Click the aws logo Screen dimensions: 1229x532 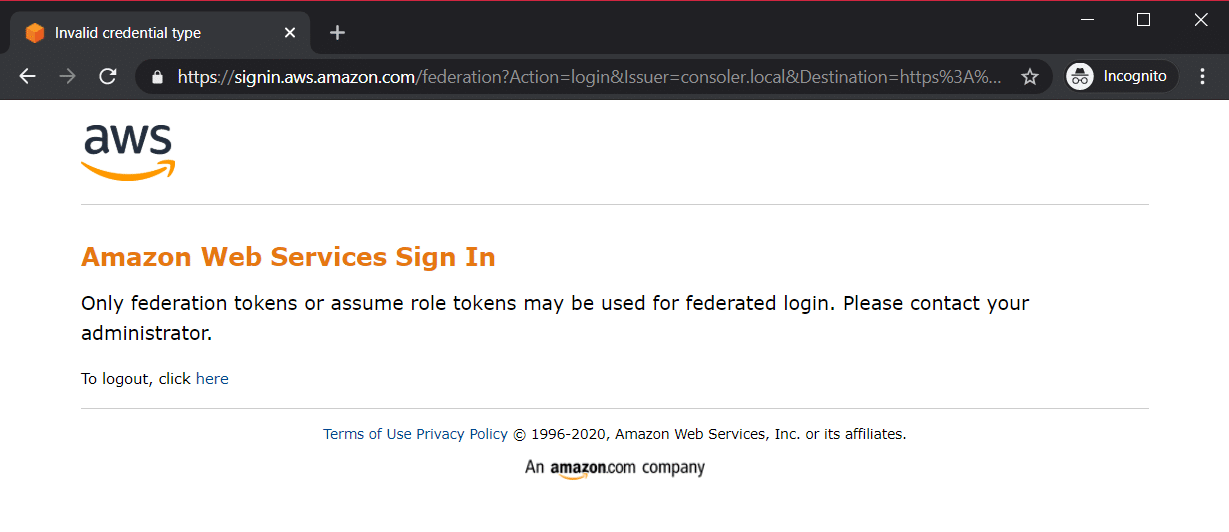pos(128,153)
